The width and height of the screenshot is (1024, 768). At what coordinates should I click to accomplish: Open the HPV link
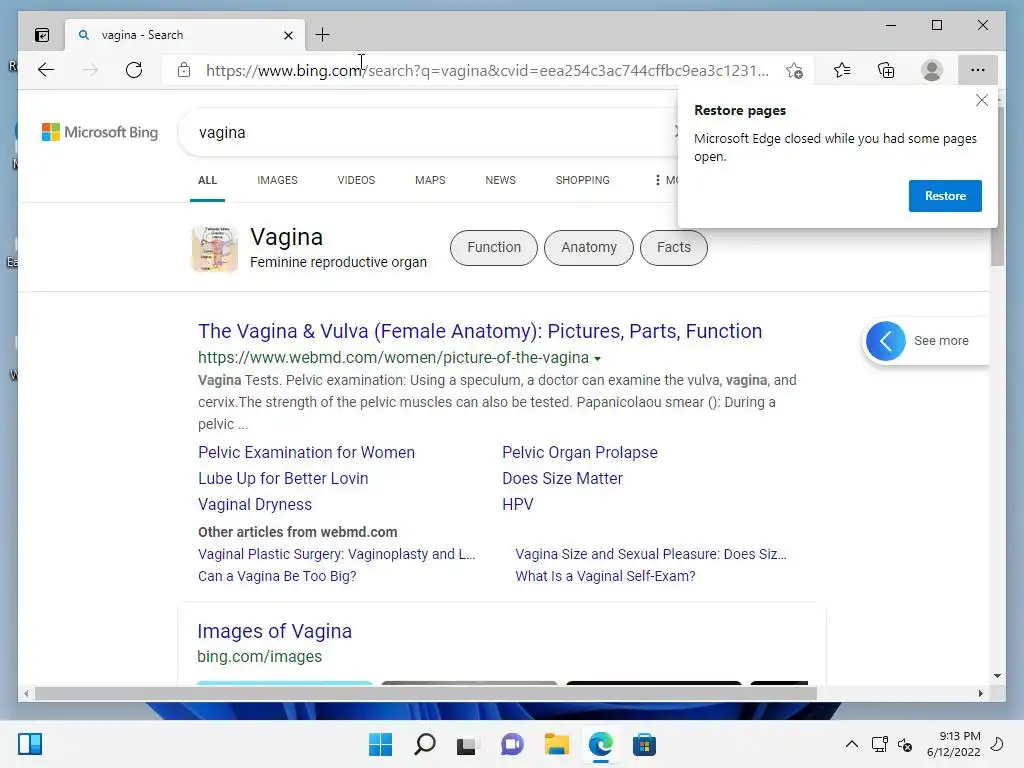[518, 505]
